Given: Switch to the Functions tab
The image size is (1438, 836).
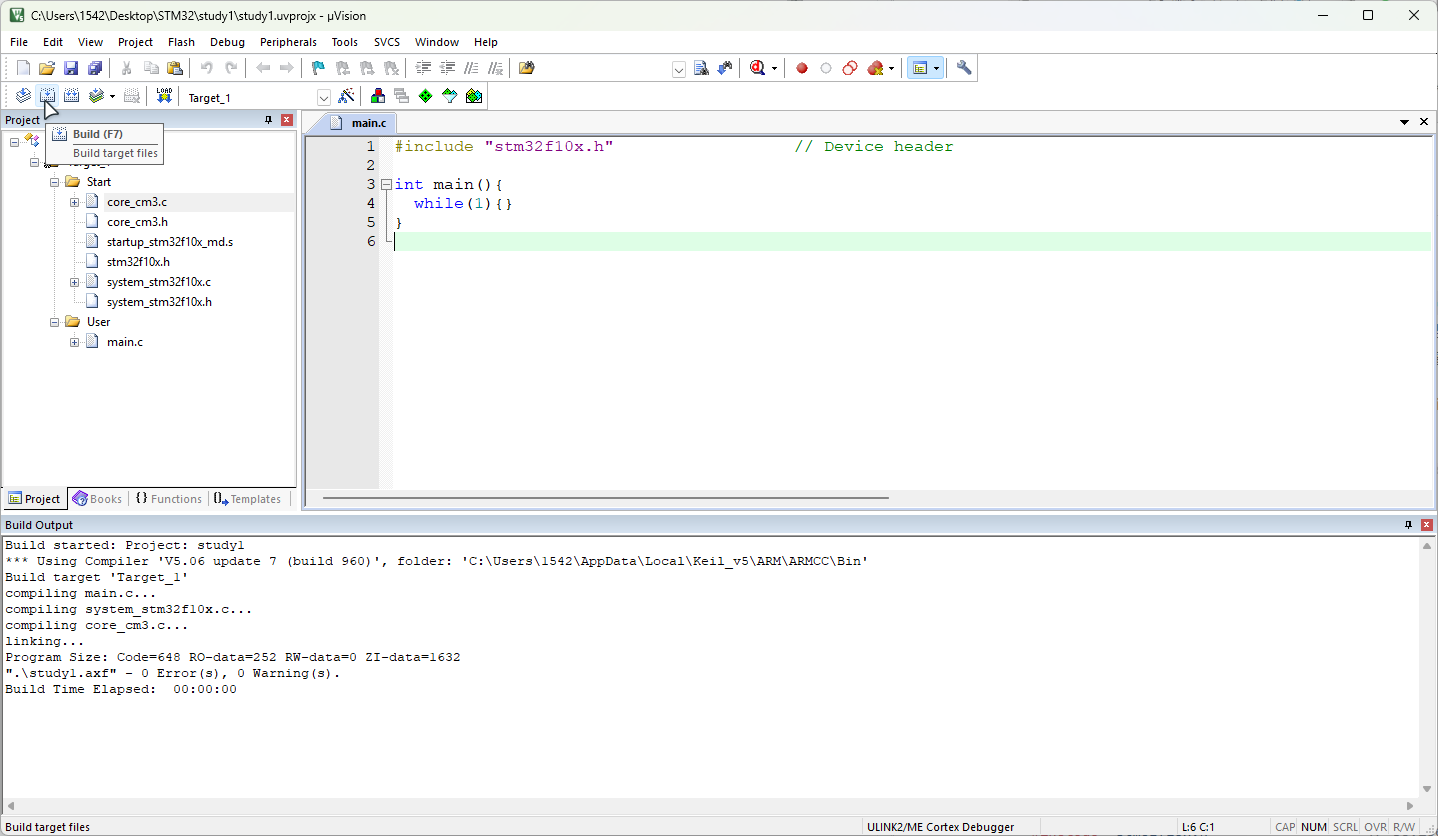Looking at the screenshot, I should [x=168, y=499].
